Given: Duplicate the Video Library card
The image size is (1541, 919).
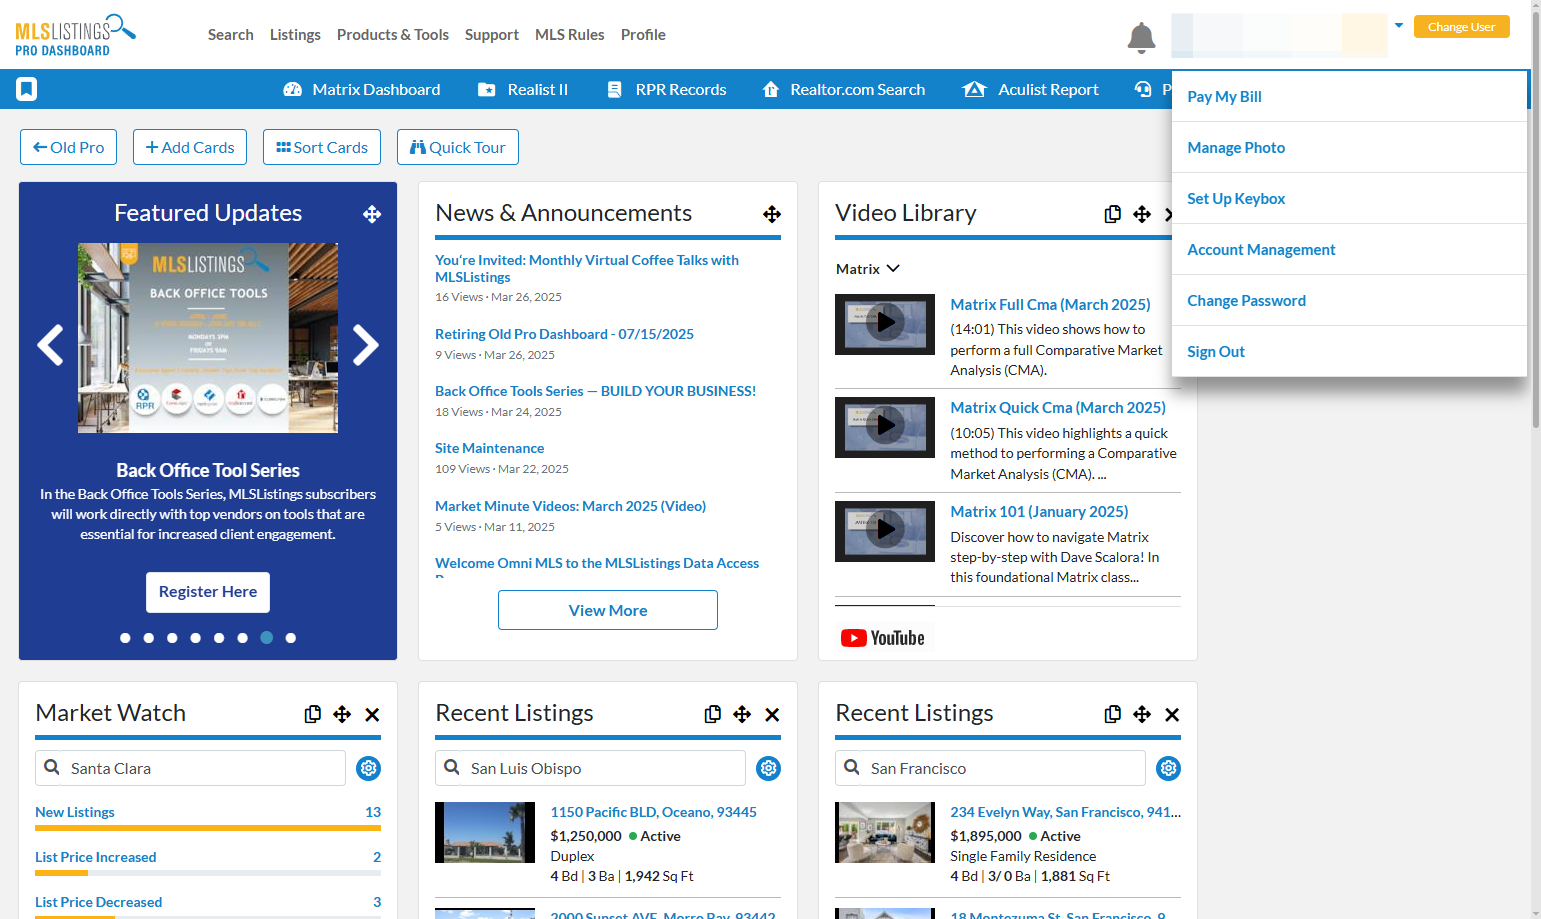Looking at the screenshot, I should coord(1112,214).
